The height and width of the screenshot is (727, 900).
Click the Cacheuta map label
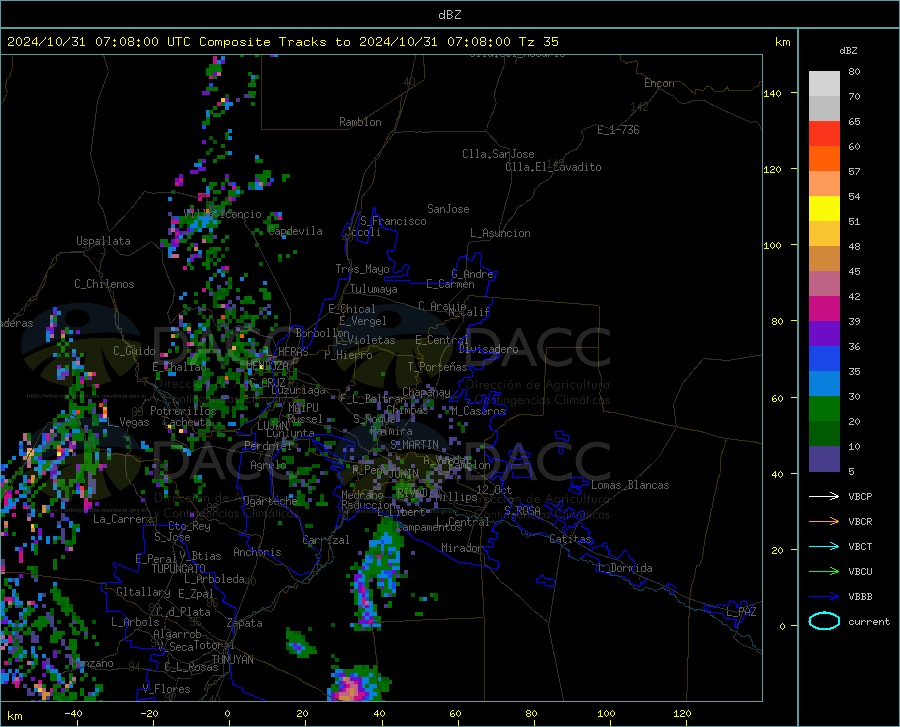(x=187, y=422)
